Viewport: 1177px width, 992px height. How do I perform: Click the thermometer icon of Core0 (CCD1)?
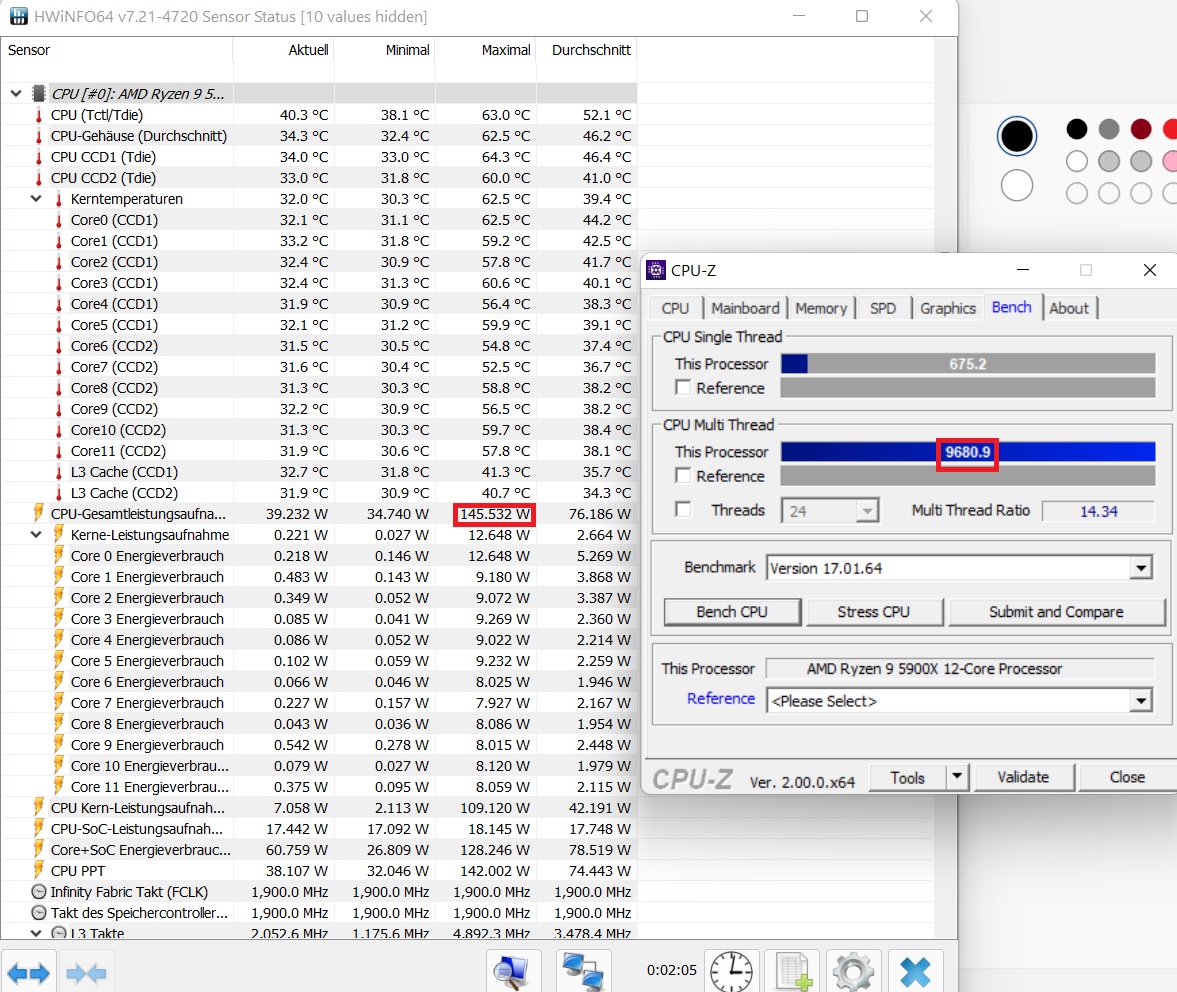coord(59,220)
